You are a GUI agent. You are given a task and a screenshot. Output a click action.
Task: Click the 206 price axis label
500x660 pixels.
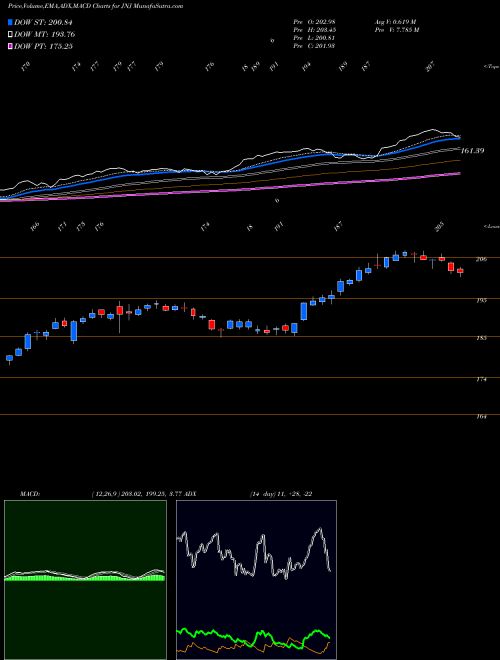click(x=481, y=259)
